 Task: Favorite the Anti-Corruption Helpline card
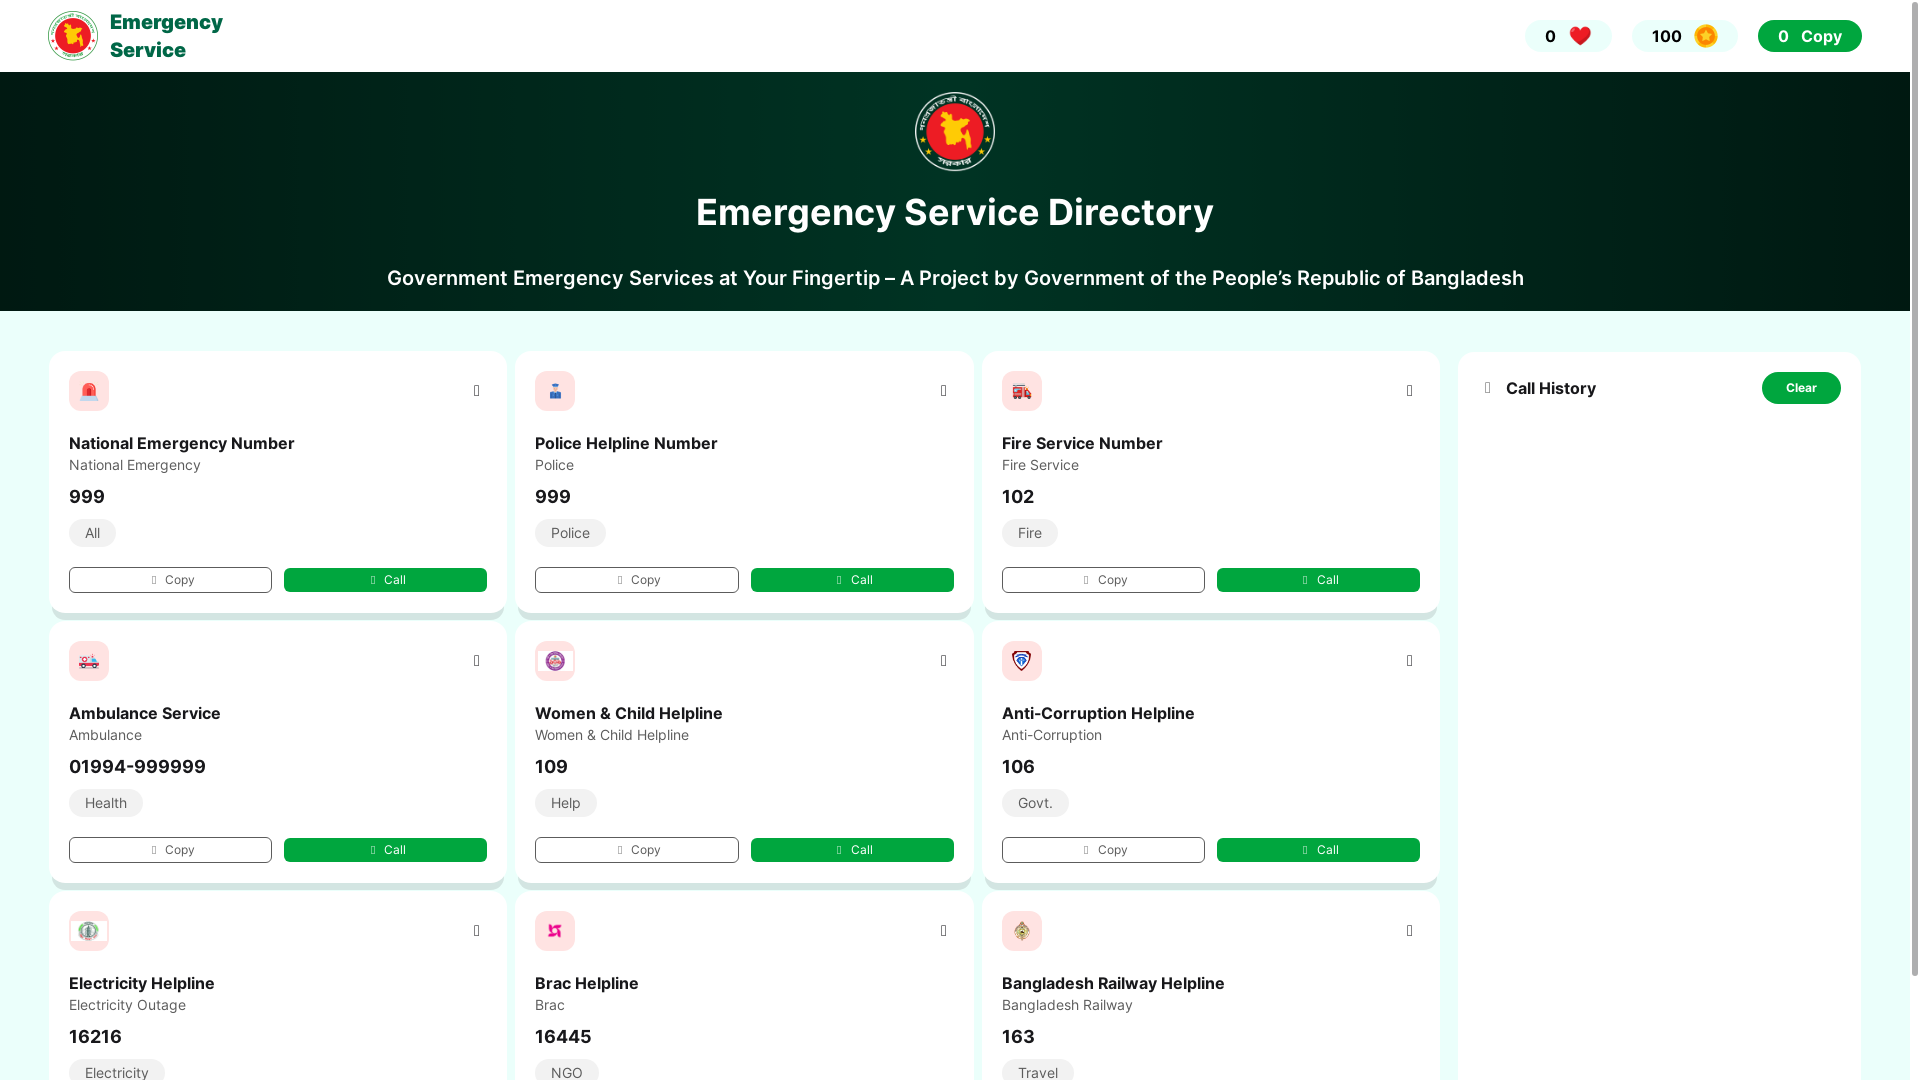click(1410, 661)
